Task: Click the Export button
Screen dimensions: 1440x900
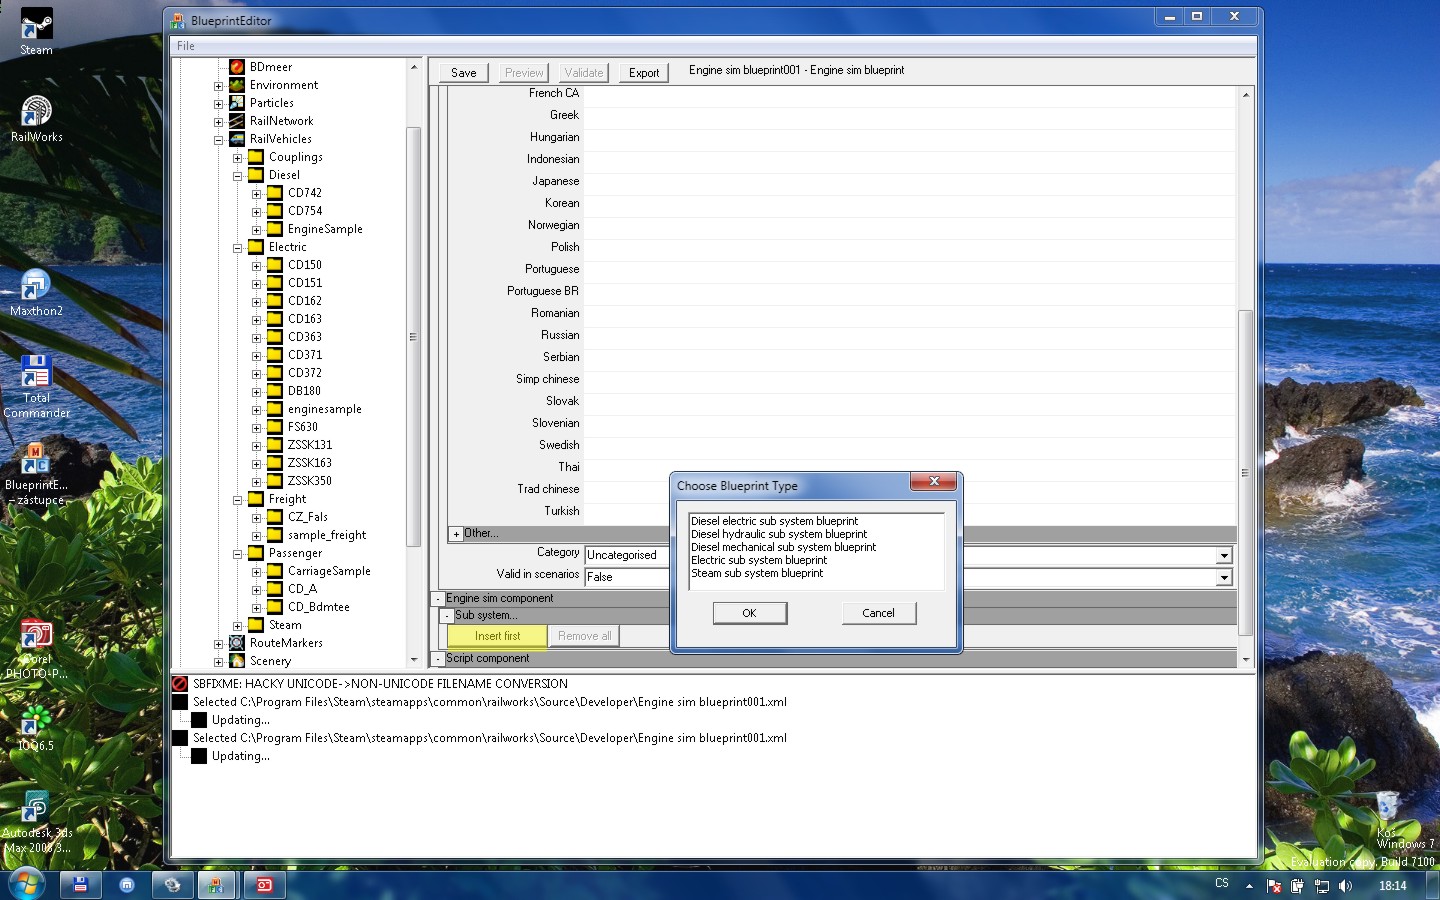Action: 644,73
